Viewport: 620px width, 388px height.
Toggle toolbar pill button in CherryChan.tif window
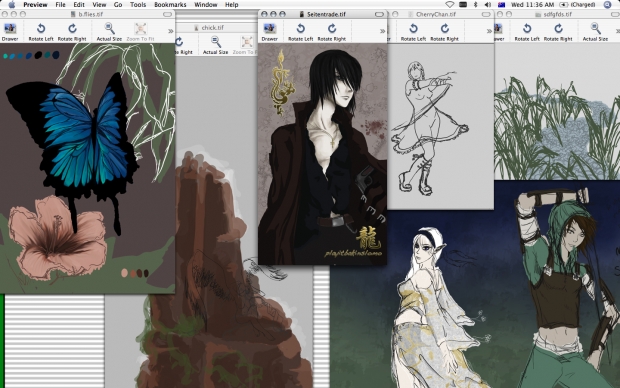tap(486, 14)
